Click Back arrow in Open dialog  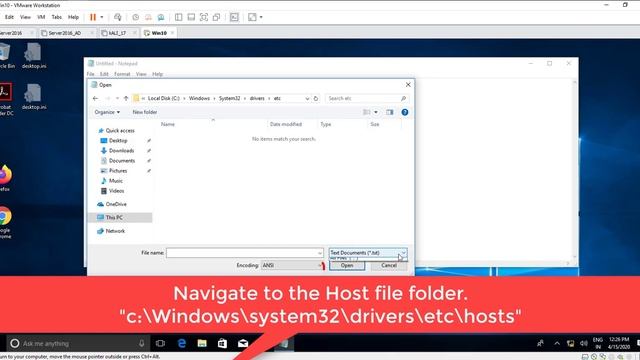pos(96,98)
